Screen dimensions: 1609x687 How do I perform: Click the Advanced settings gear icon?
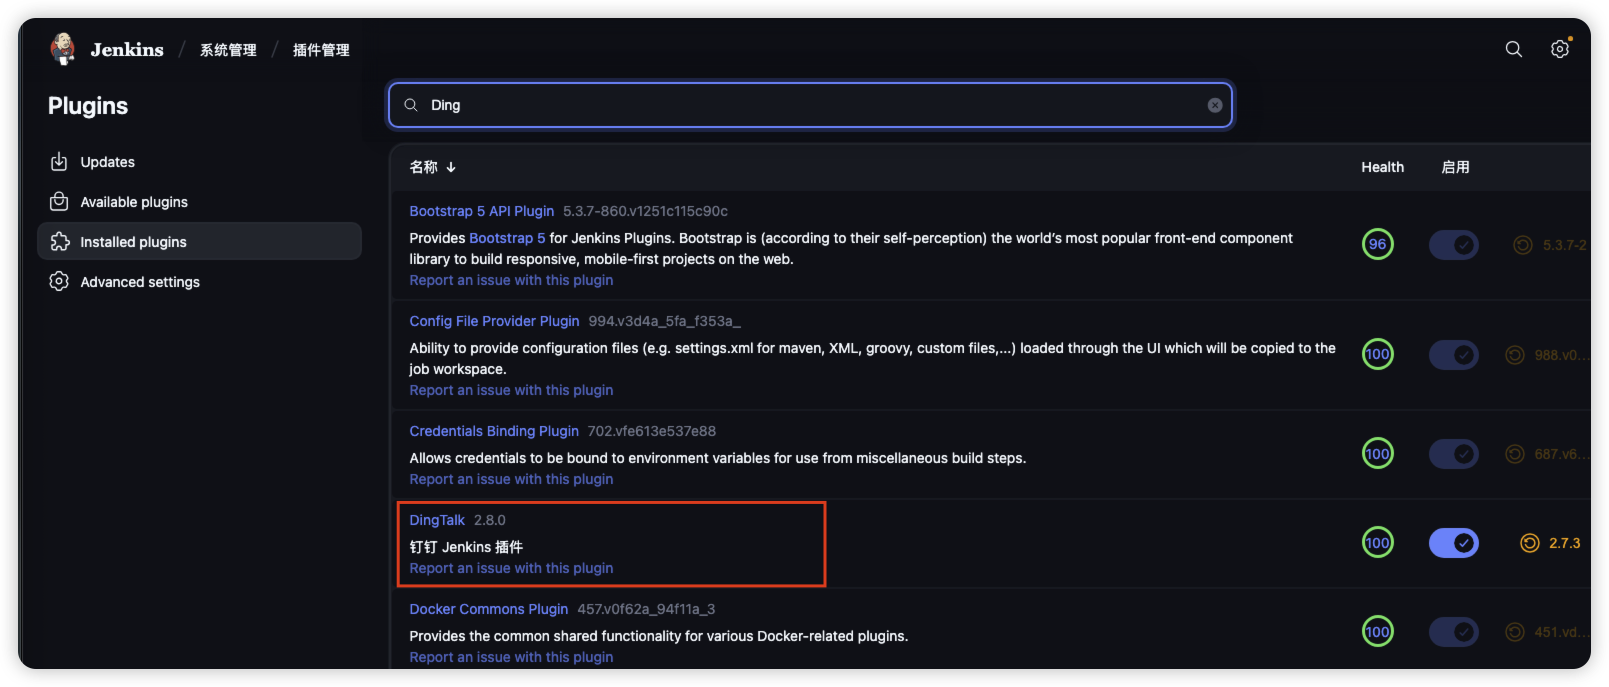pos(59,282)
